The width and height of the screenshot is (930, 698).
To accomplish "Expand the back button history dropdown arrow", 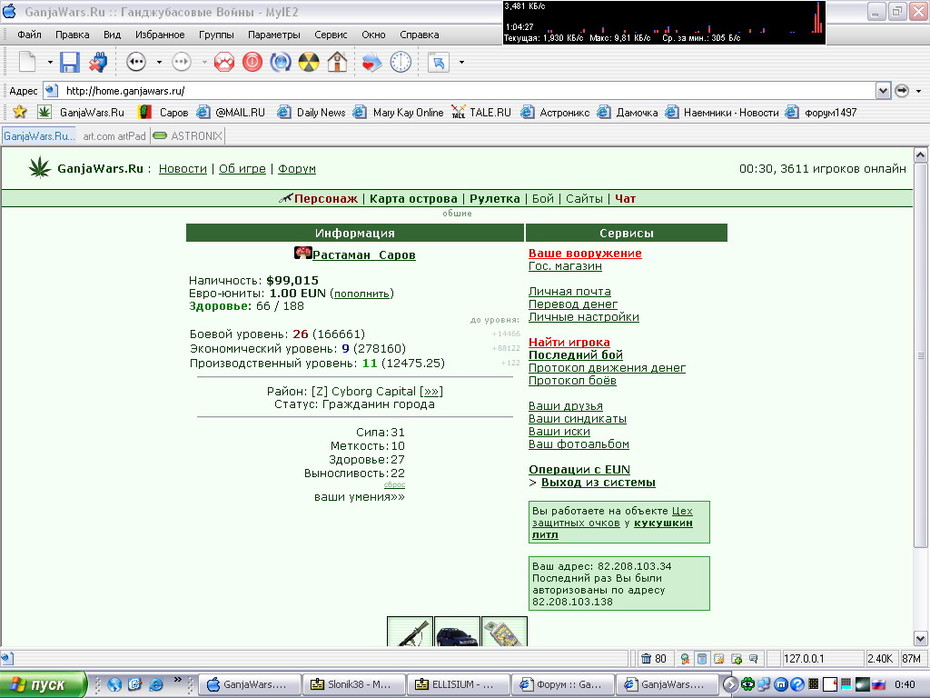I will [x=159, y=62].
